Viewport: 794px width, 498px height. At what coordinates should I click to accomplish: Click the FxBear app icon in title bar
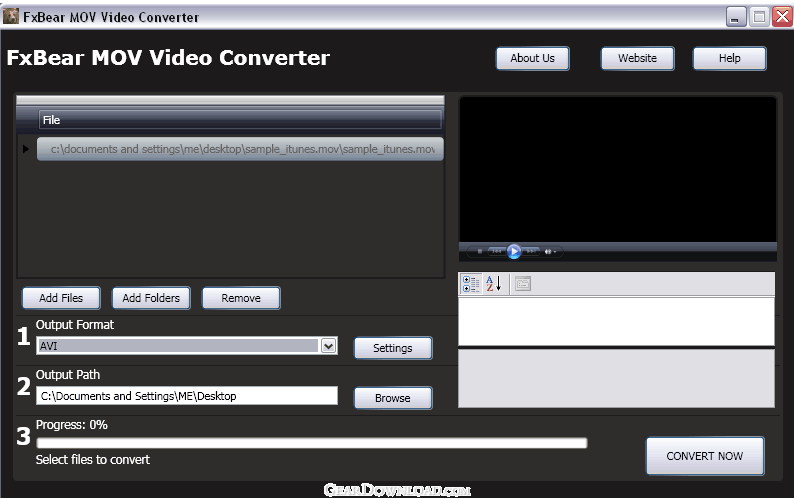(12, 17)
